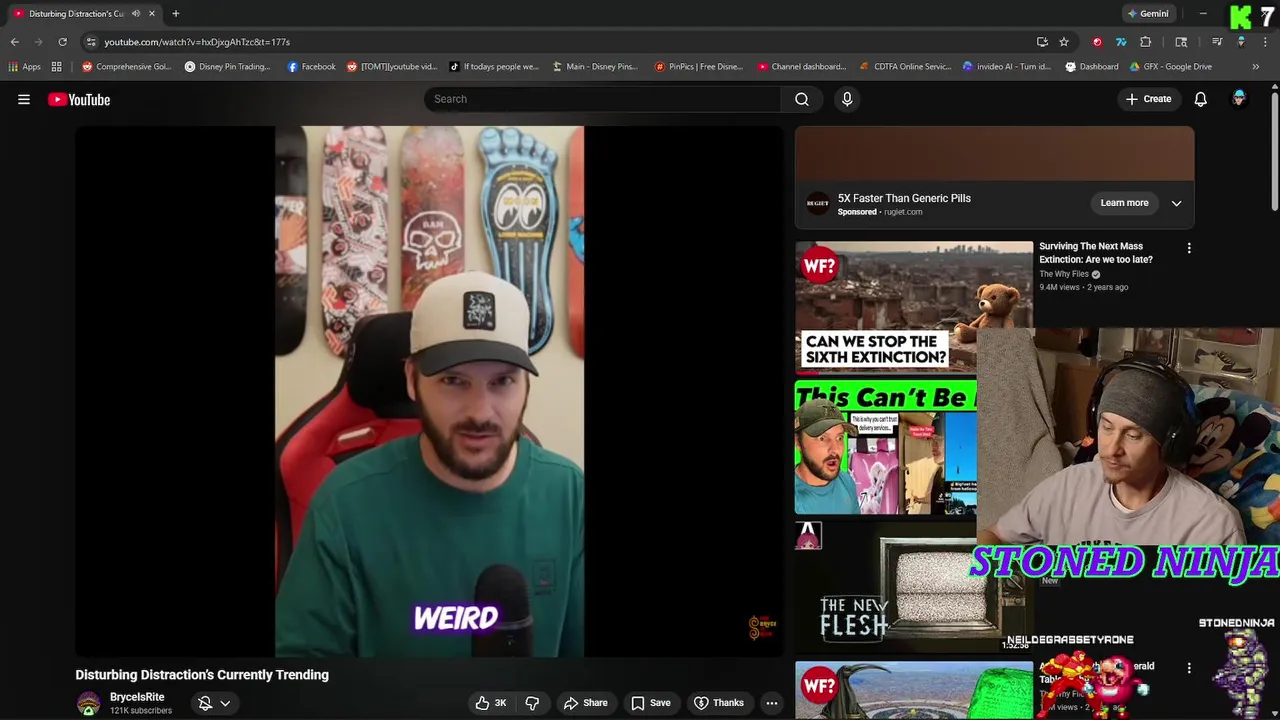Open the sponsored ruglet.com advertiser link

tap(903, 212)
